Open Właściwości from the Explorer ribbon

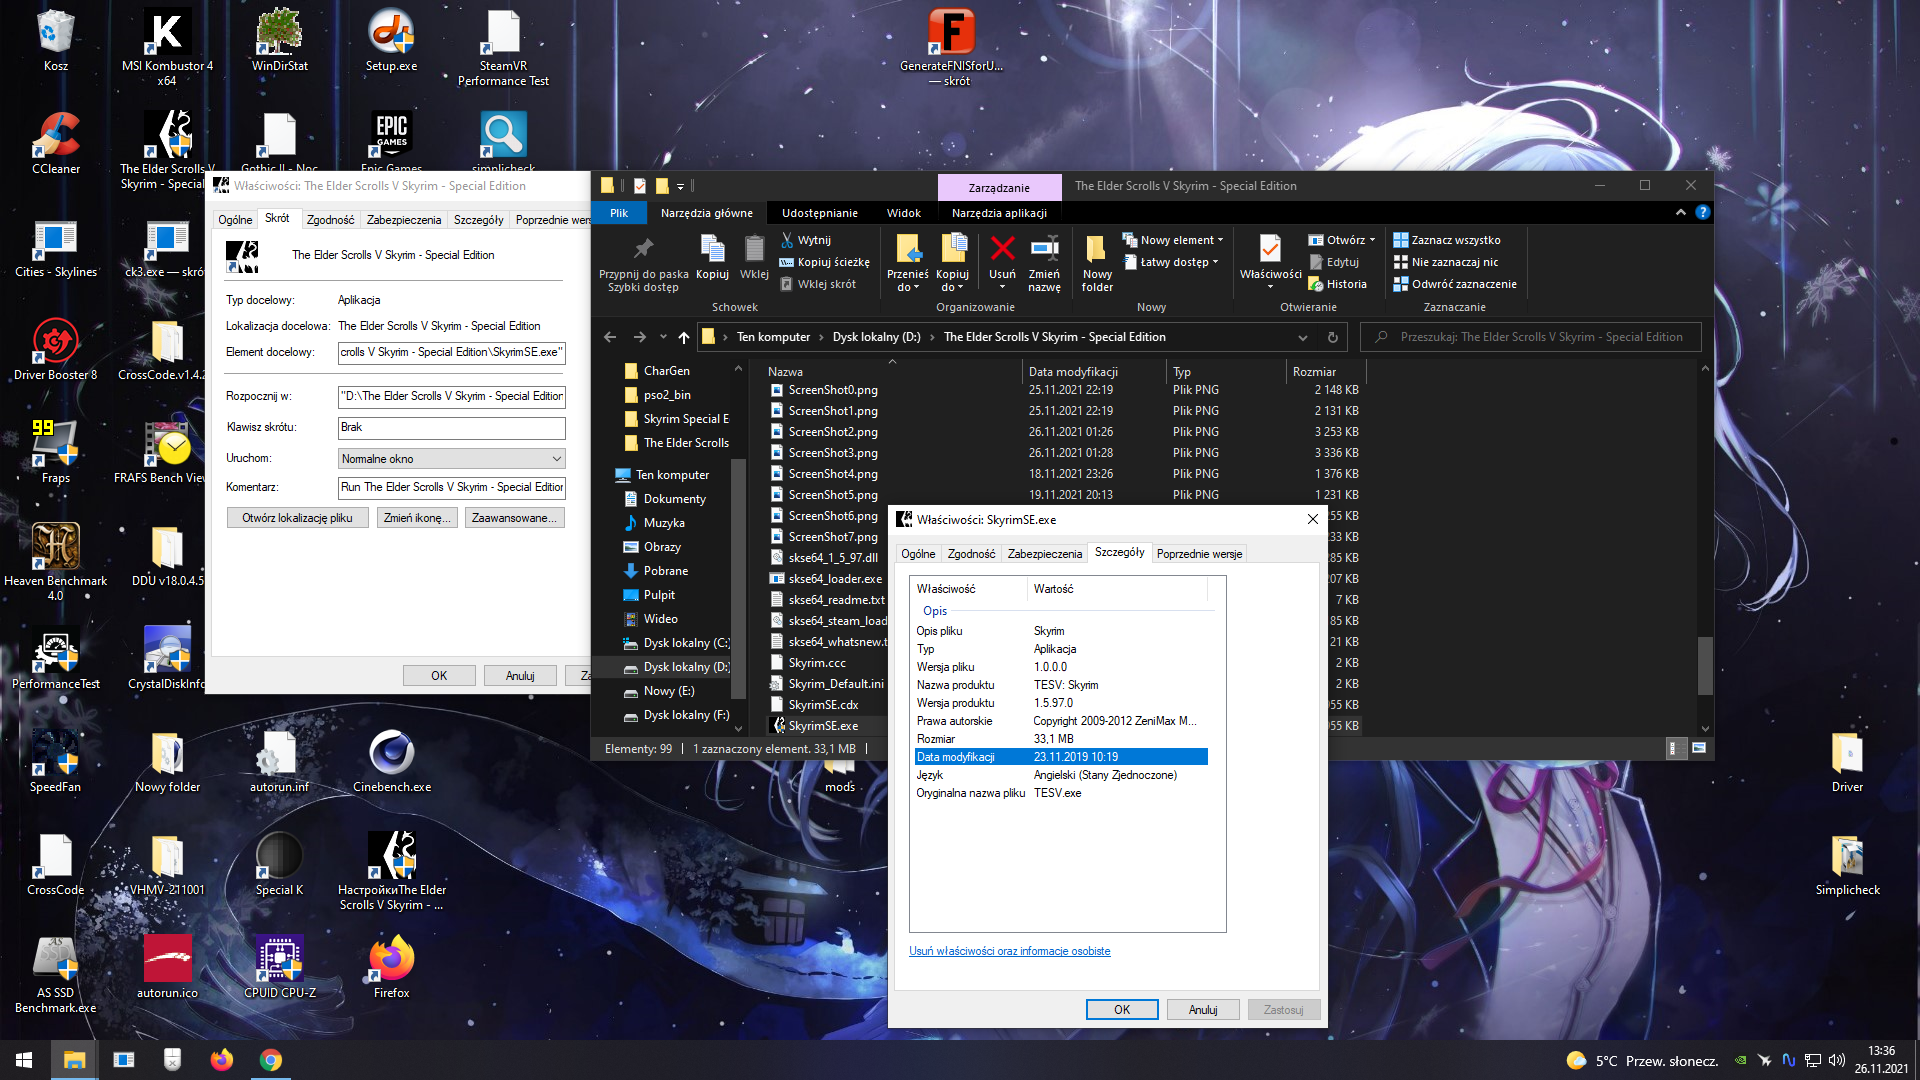(x=1270, y=262)
